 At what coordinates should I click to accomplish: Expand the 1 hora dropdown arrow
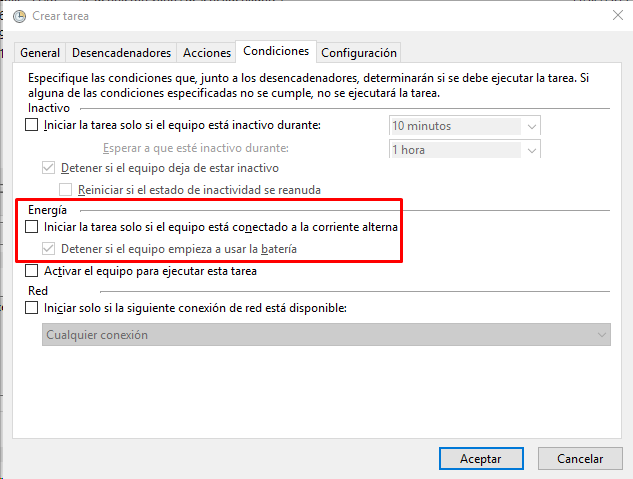(x=532, y=150)
